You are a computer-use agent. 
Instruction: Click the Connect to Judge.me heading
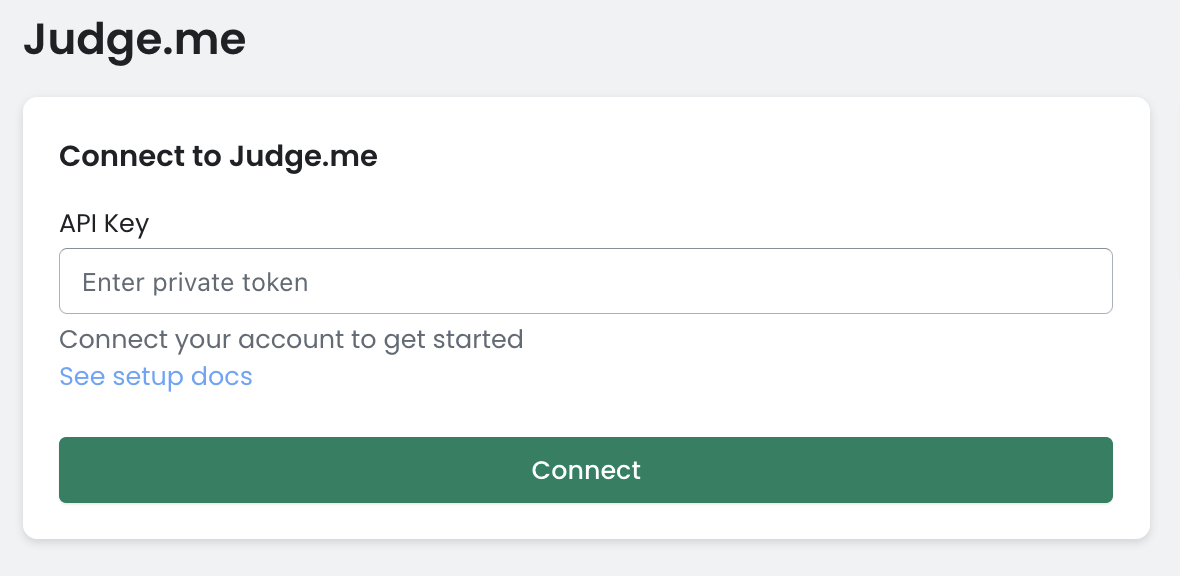(218, 157)
